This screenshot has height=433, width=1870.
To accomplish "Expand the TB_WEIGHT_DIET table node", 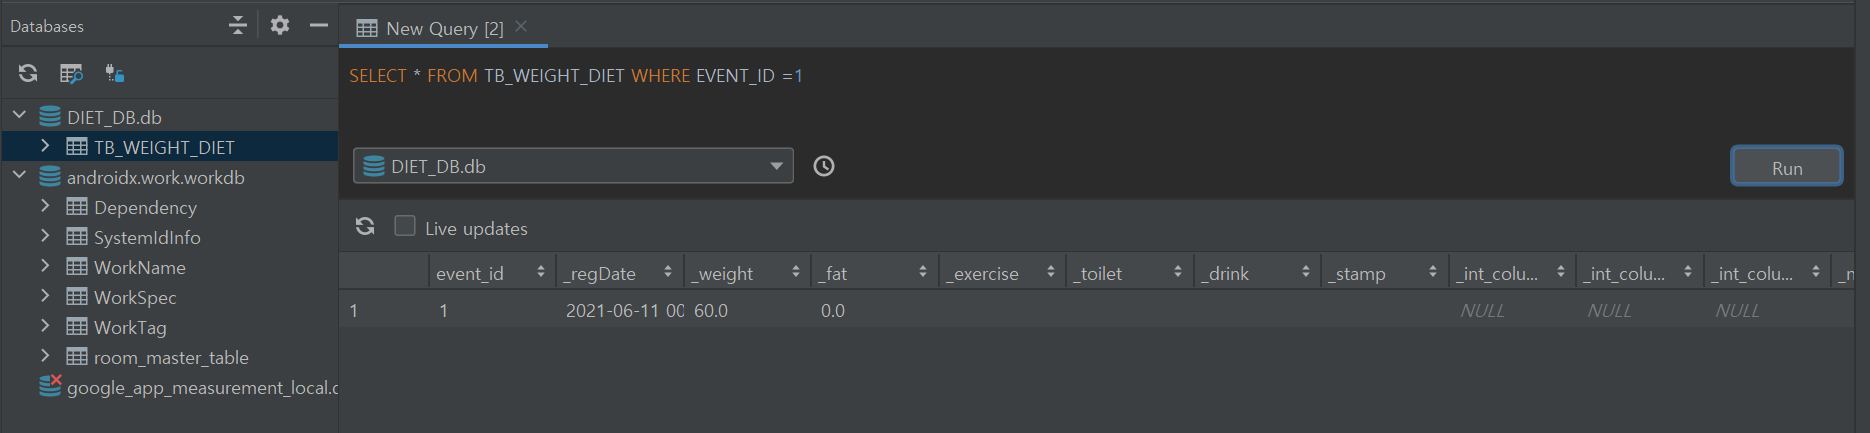I will [45, 146].
